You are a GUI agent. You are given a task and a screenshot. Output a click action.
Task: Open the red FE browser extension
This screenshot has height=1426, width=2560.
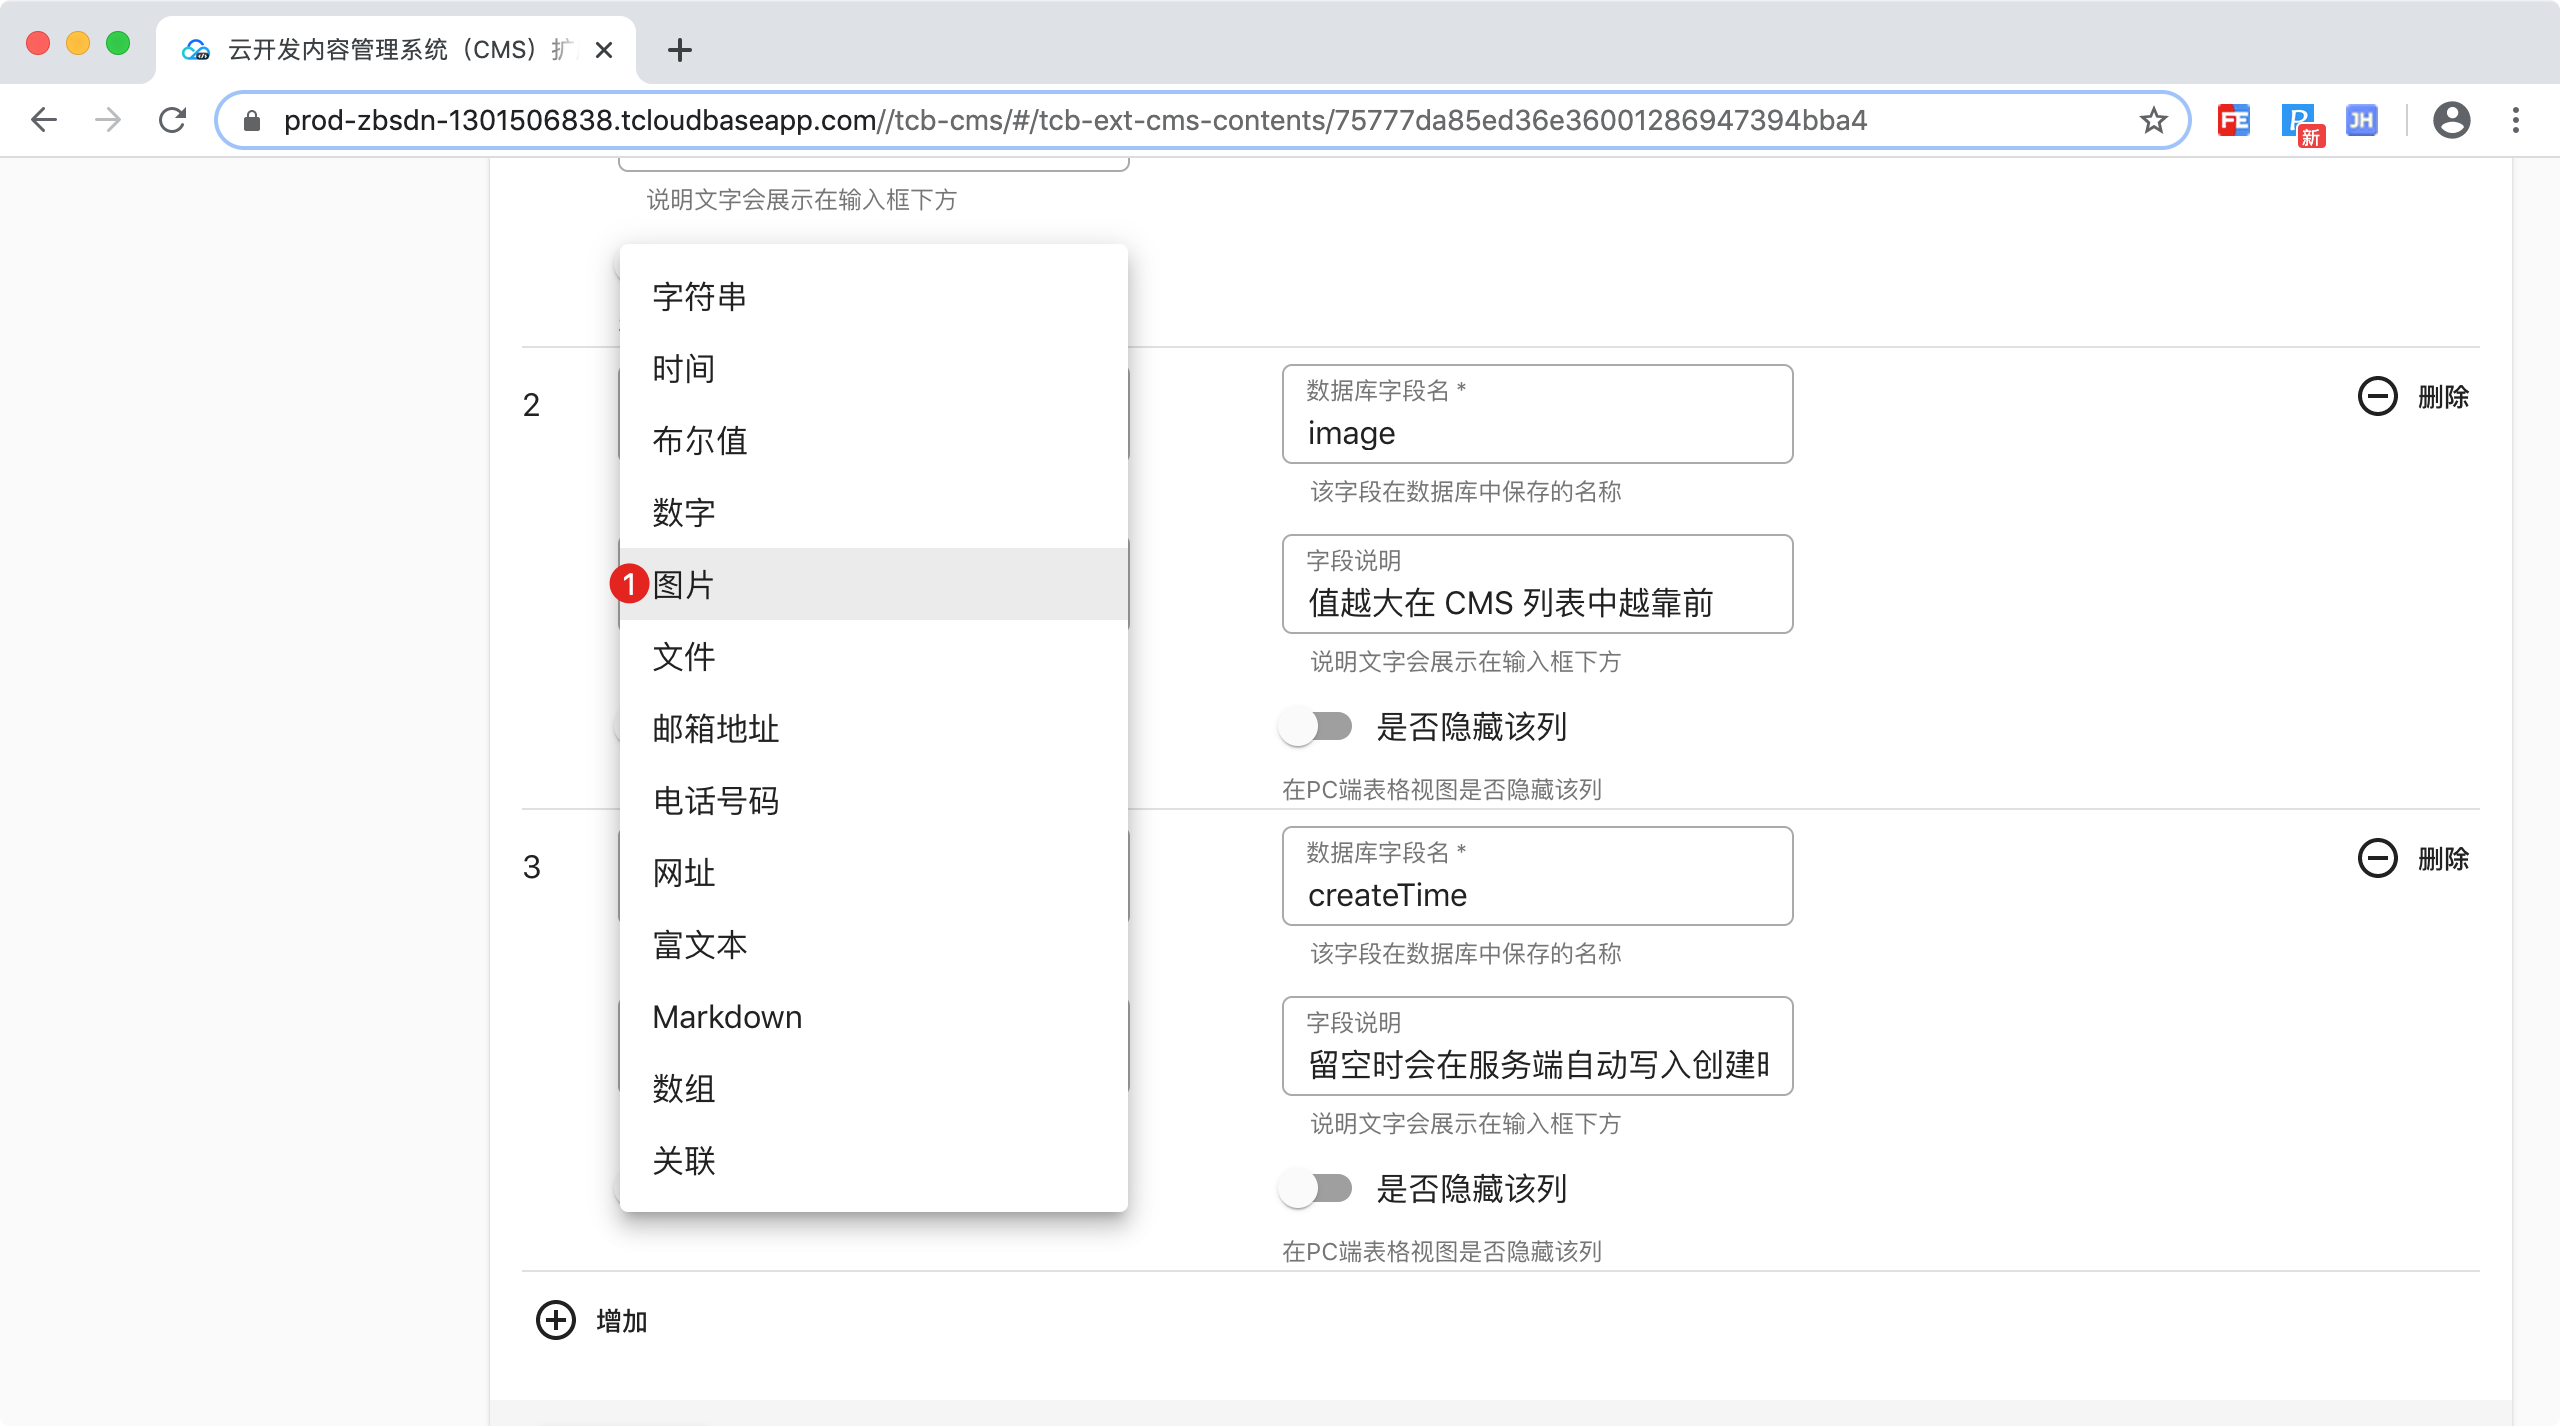point(2233,121)
